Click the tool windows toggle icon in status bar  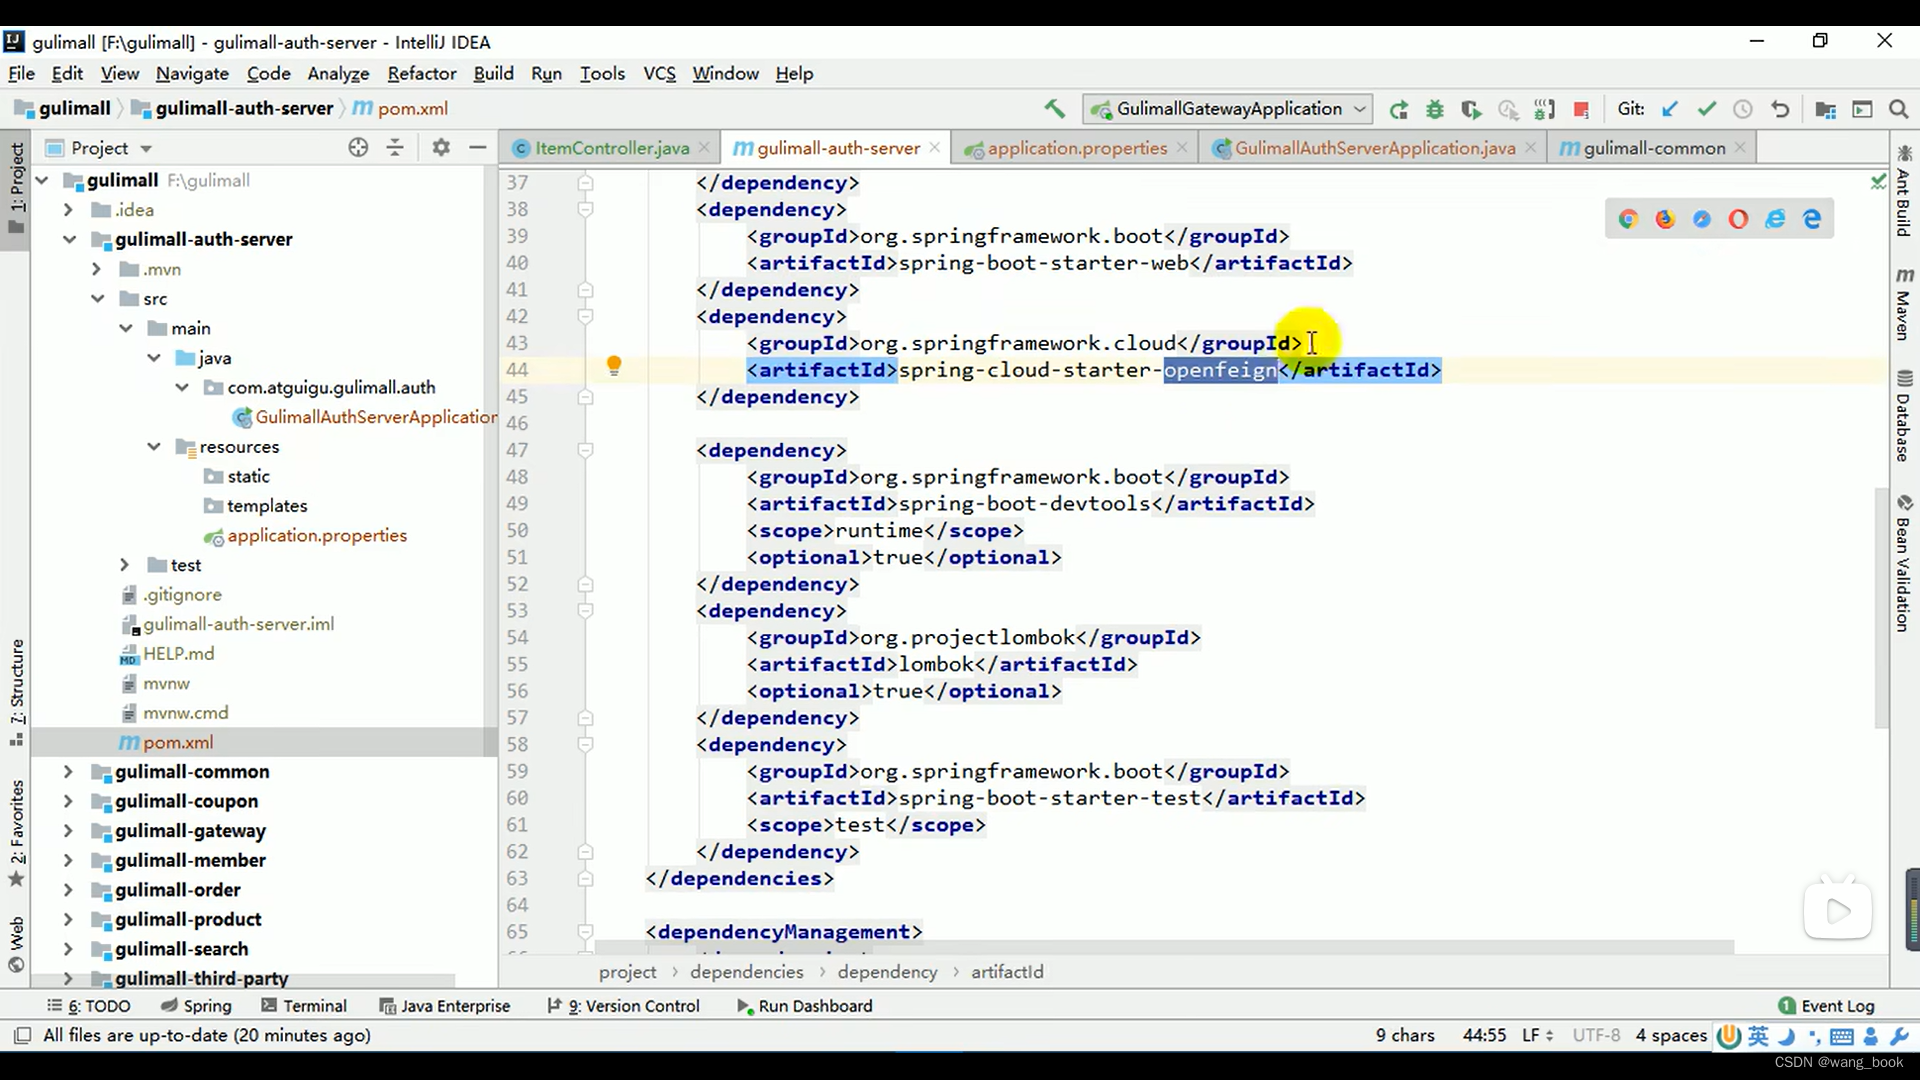coord(22,1035)
